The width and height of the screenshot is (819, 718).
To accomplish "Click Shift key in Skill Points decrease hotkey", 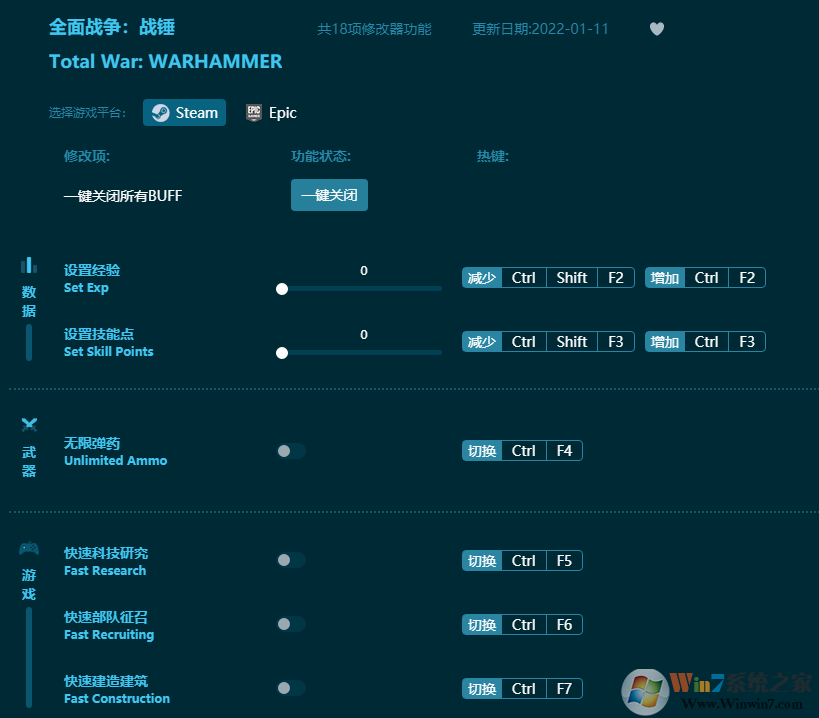I will tap(572, 342).
